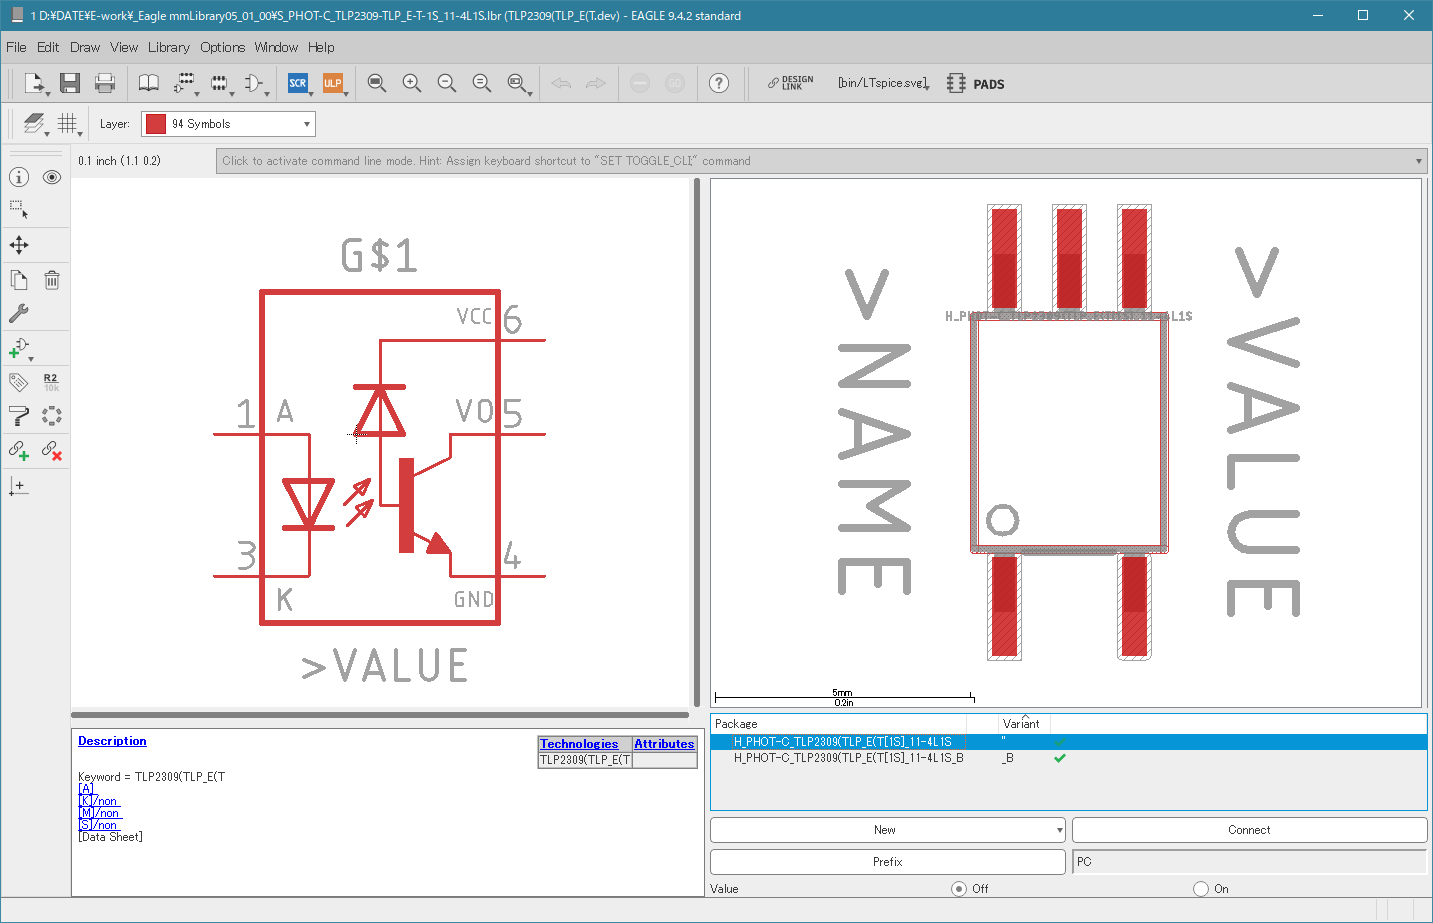Select the Copy tool

19,280
